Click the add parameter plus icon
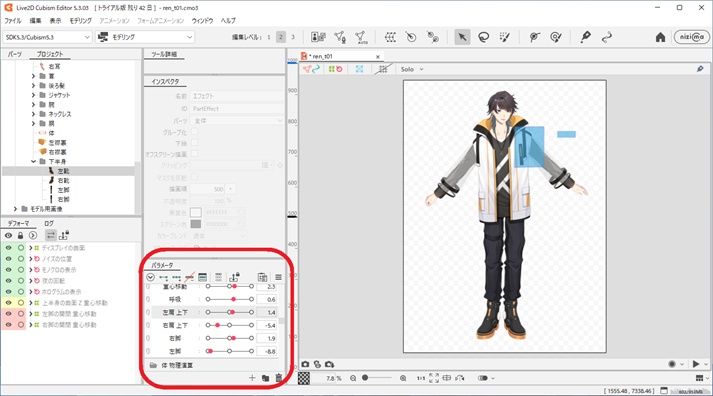This screenshot has width=713, height=396. (252, 378)
